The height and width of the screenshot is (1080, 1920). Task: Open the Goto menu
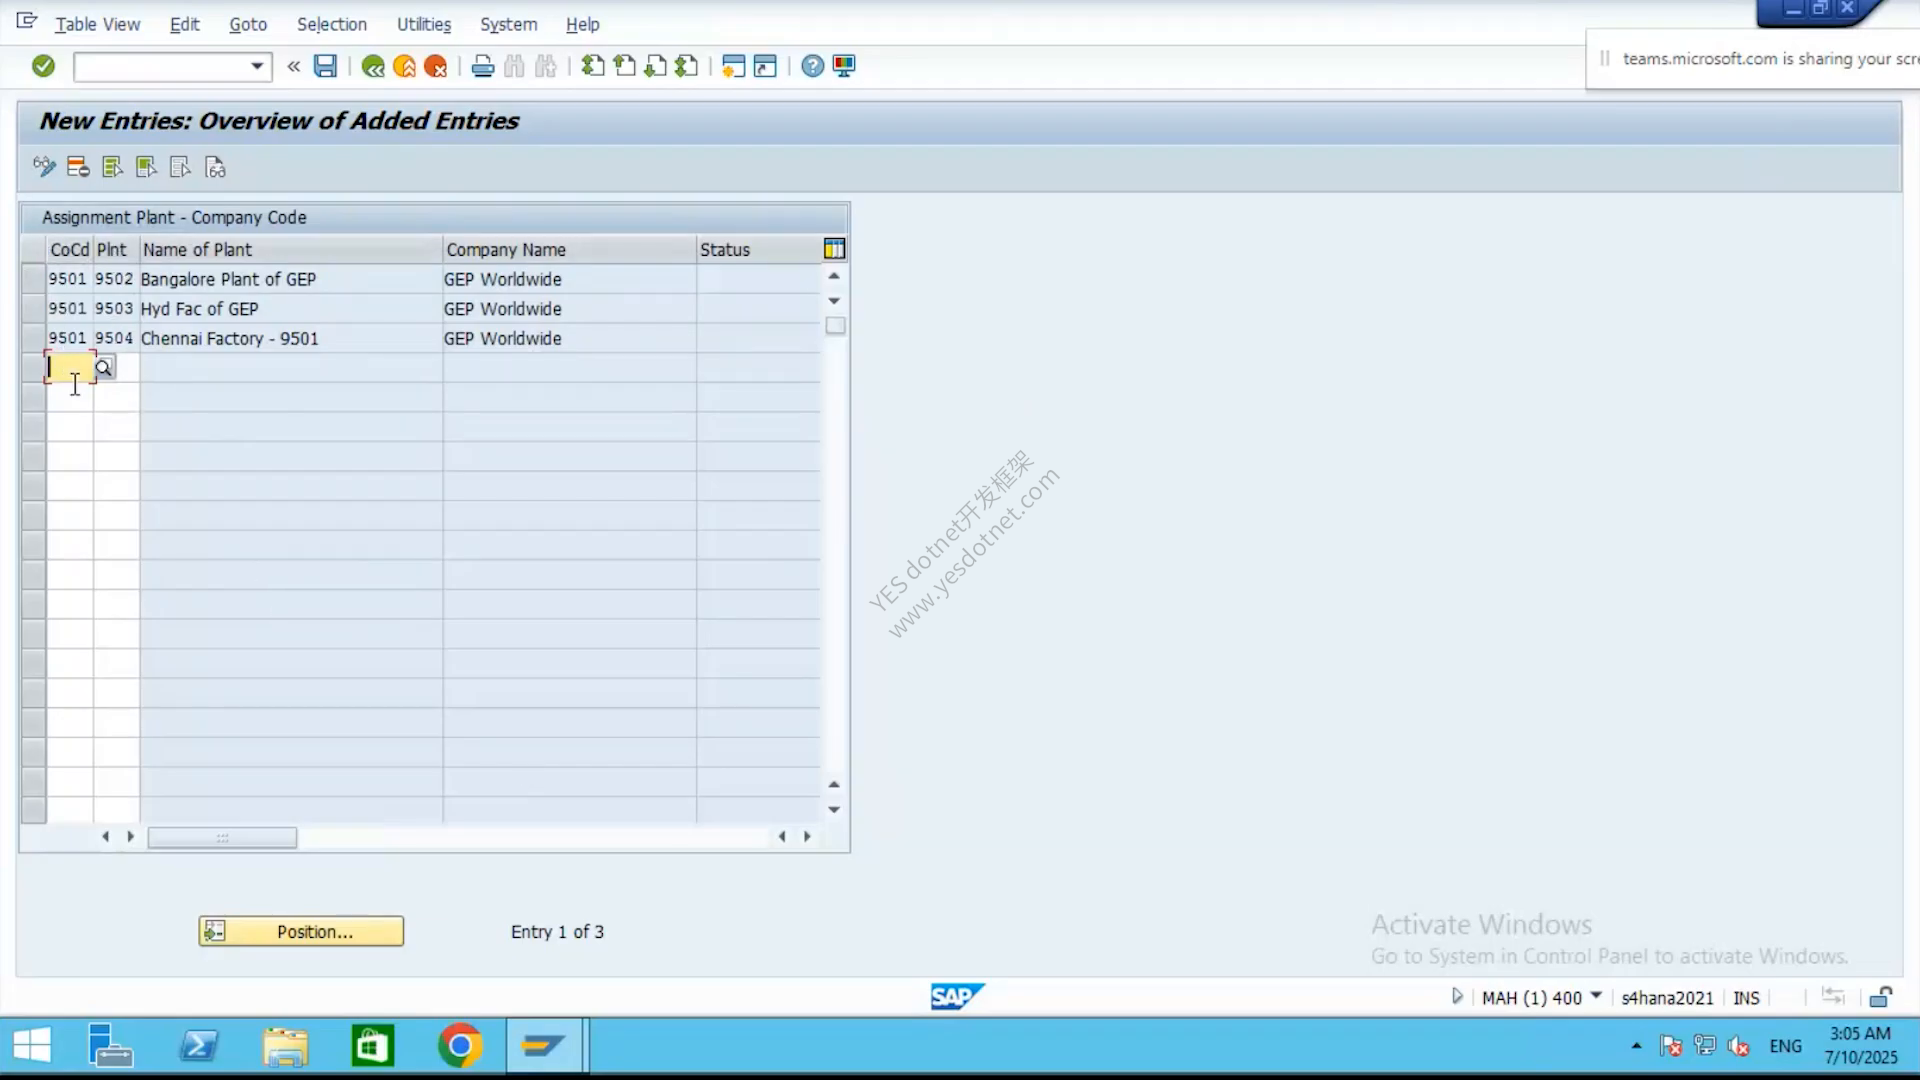[x=248, y=24]
